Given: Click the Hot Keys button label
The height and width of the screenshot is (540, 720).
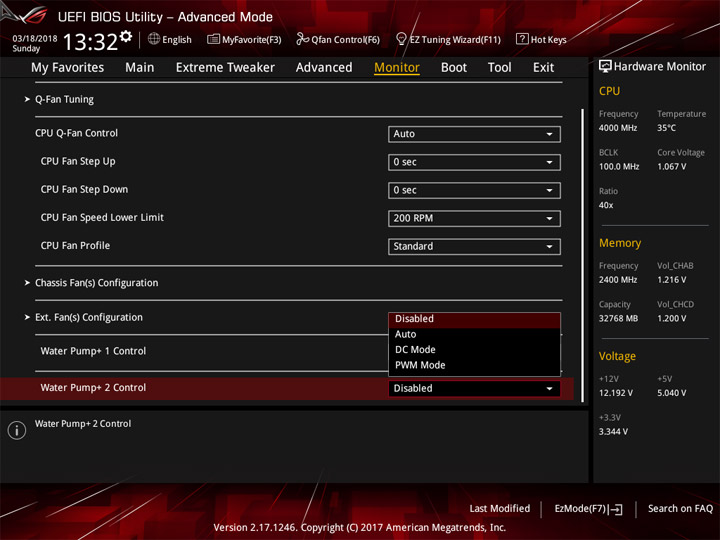Looking at the screenshot, I should pos(549,39).
